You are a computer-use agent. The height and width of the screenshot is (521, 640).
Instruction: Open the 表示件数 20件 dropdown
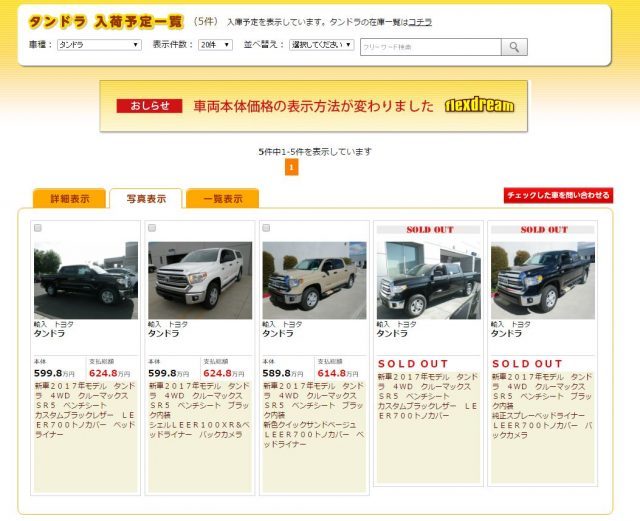tap(215, 45)
